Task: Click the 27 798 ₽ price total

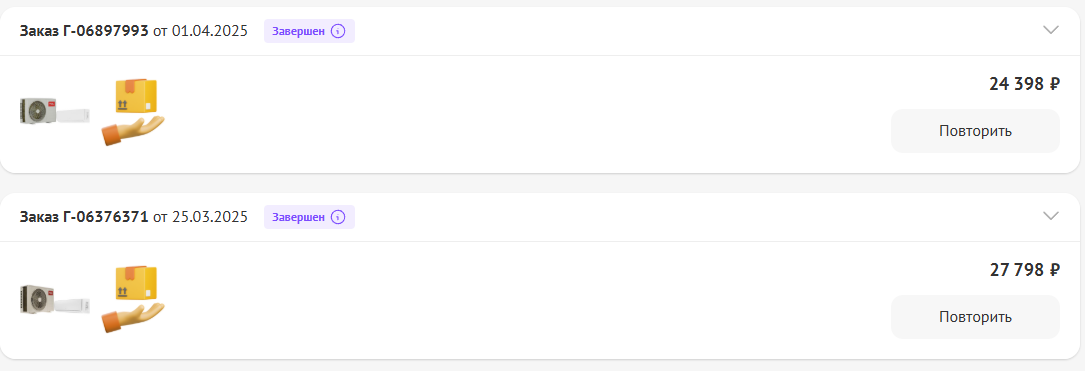Action: coord(1024,271)
